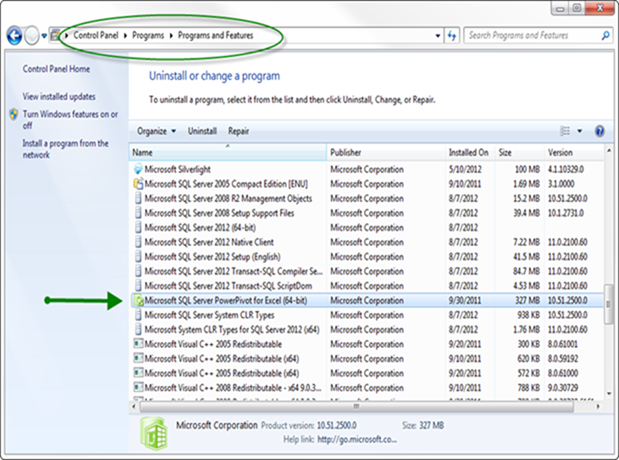
Task: Select Programs in the breadcrumb path
Action: click(148, 36)
